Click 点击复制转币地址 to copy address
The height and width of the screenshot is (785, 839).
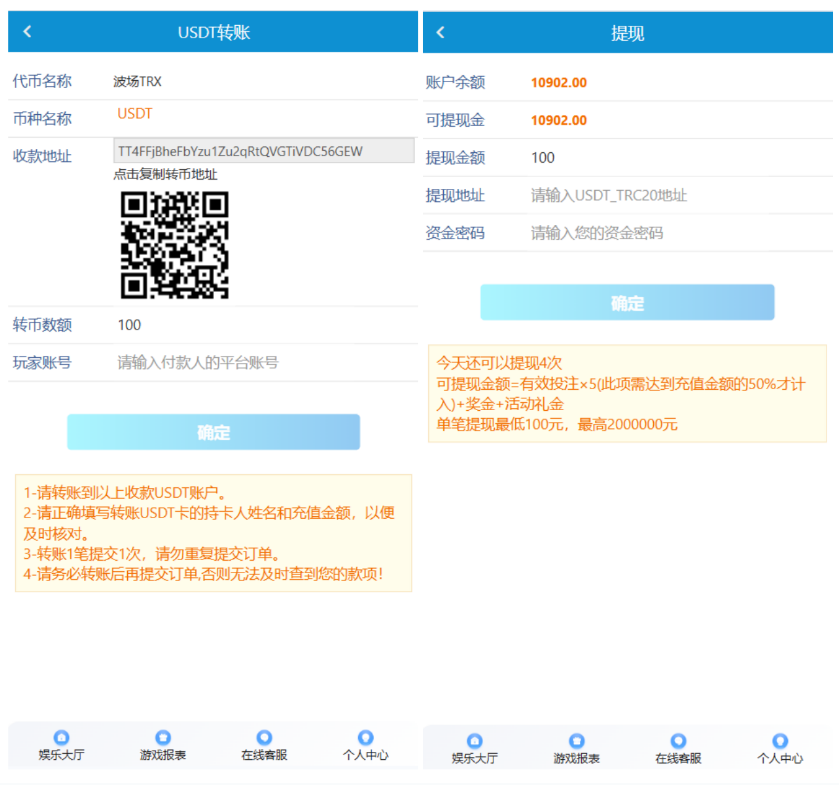coord(165,174)
